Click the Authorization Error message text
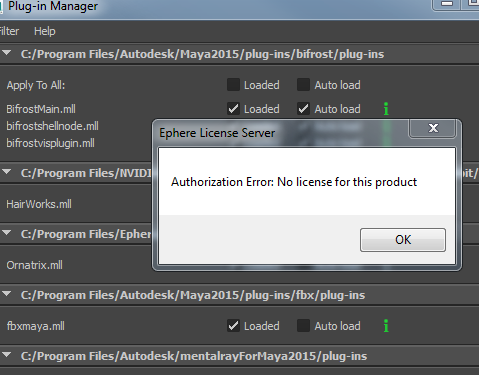 [294, 182]
